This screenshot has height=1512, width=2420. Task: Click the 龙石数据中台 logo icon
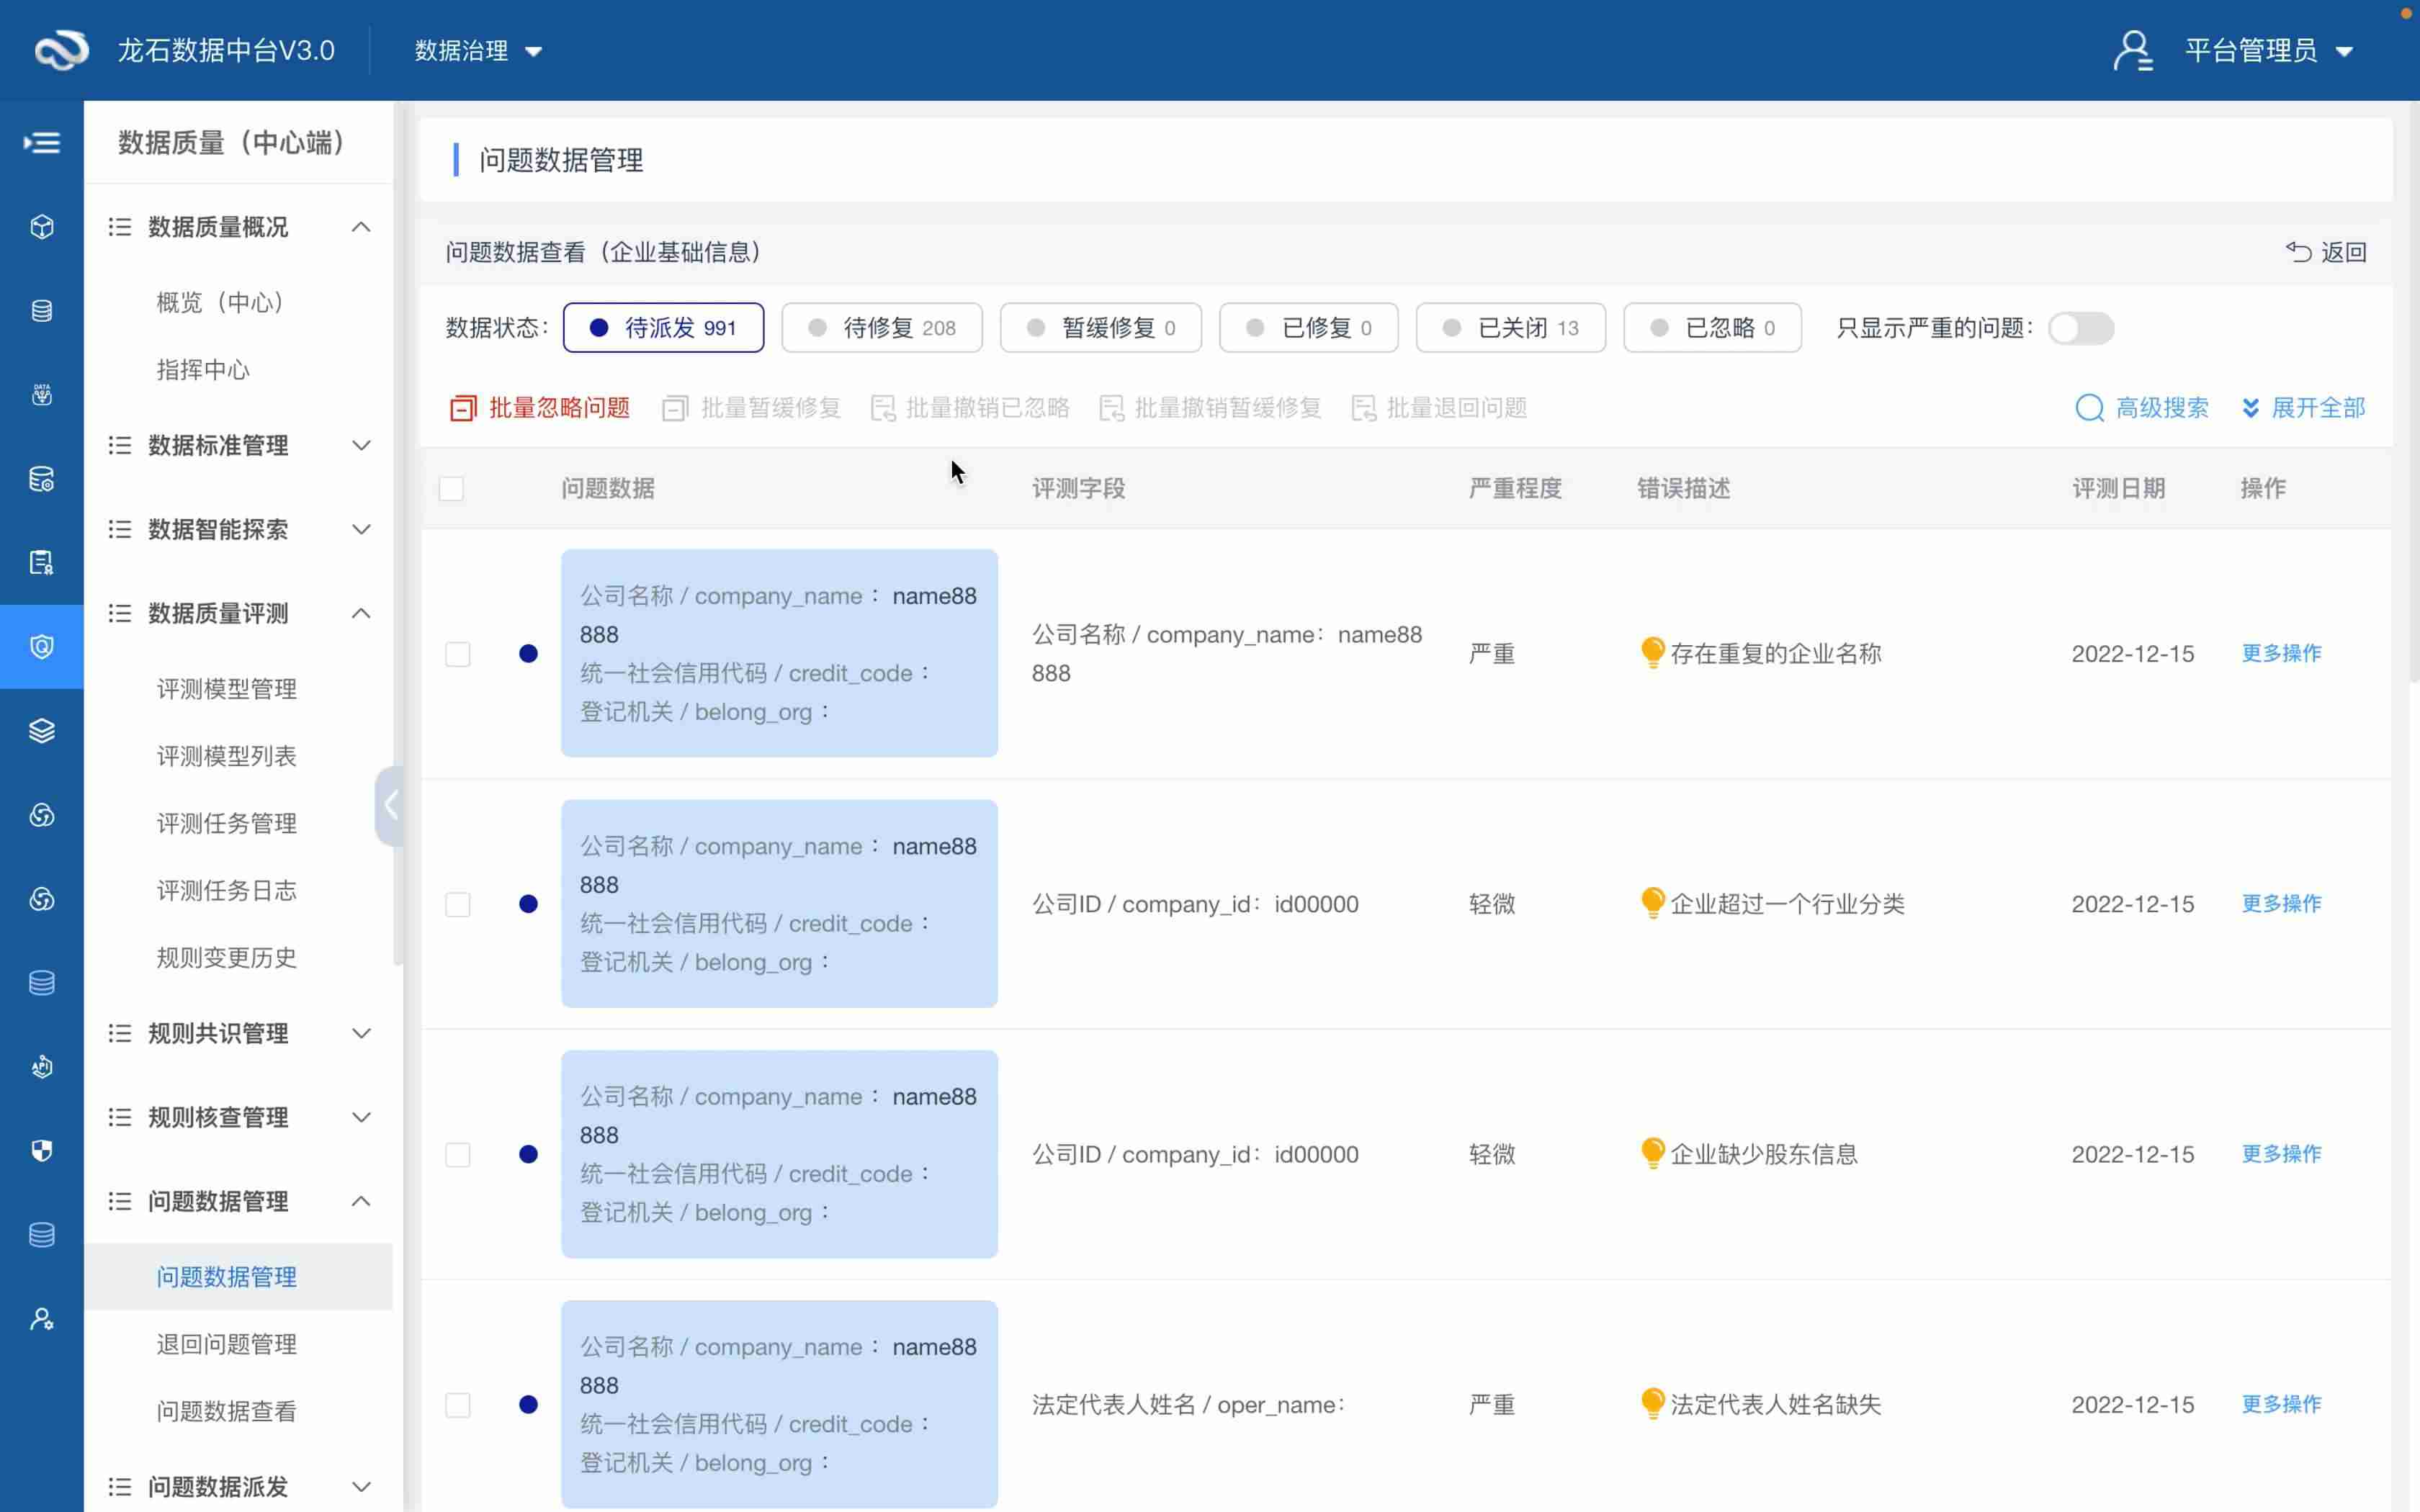62,50
